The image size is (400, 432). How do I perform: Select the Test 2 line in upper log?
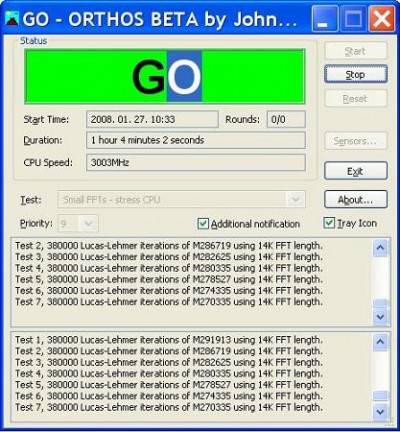pos(169,246)
